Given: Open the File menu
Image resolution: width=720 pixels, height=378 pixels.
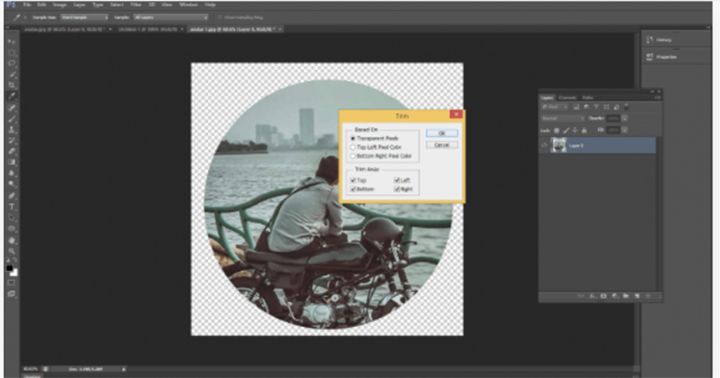Looking at the screenshot, I should pyautogui.click(x=27, y=5).
